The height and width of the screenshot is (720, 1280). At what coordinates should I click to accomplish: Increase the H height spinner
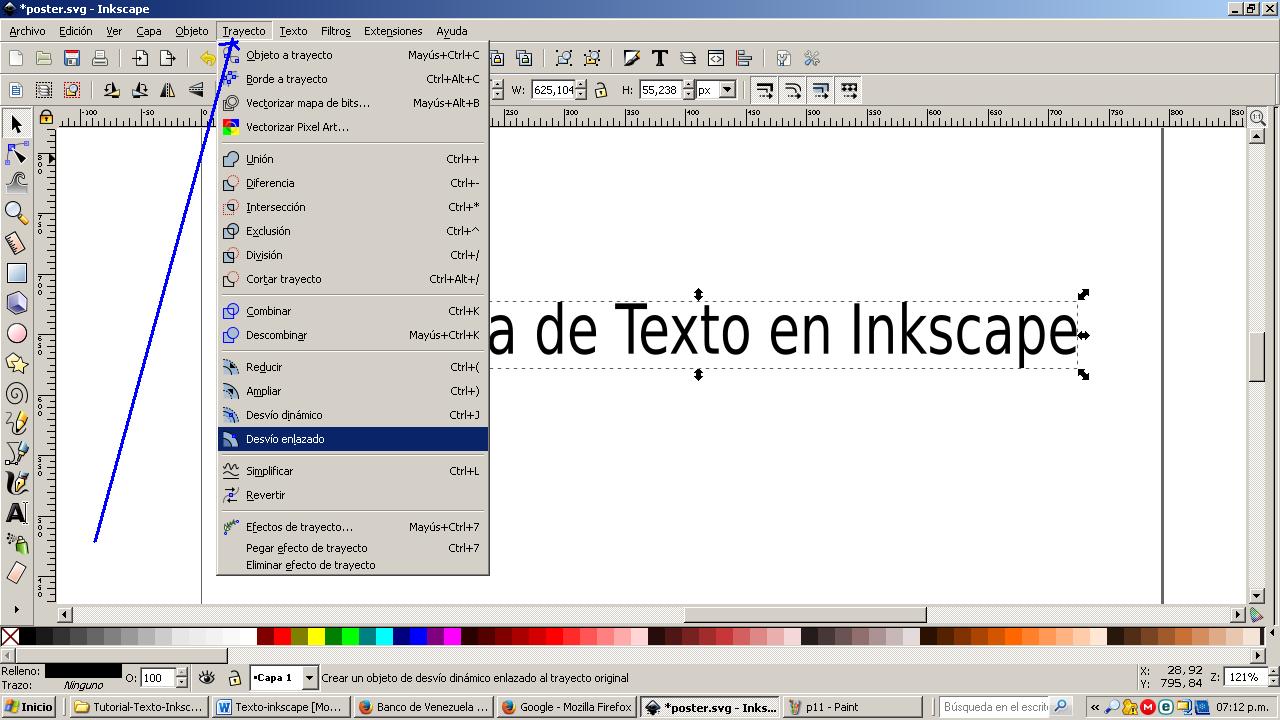(x=688, y=85)
